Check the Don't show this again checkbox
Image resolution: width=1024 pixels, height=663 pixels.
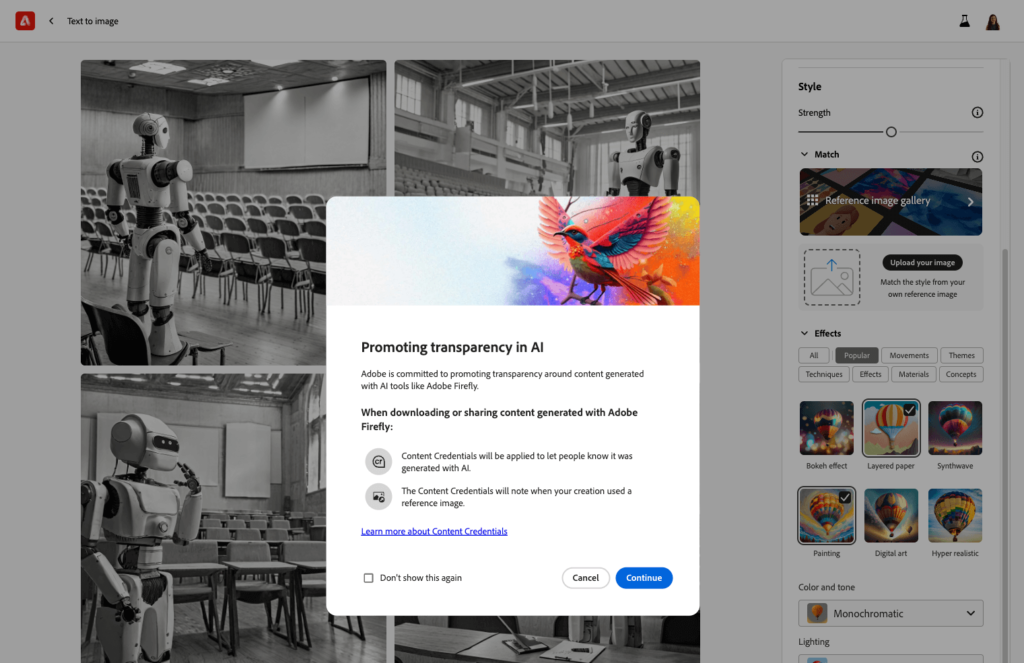(369, 577)
